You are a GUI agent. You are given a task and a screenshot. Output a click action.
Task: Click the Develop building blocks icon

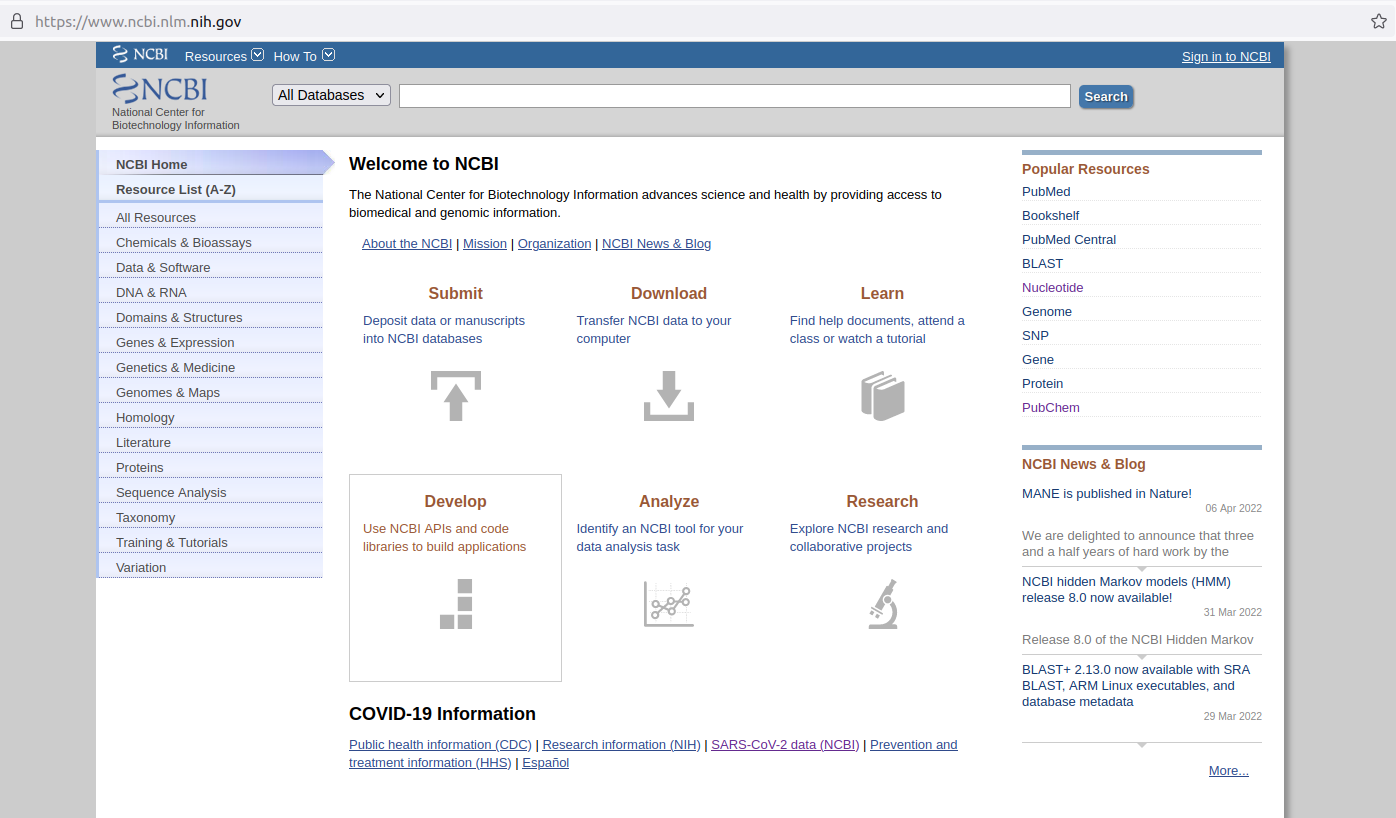[x=455, y=604]
